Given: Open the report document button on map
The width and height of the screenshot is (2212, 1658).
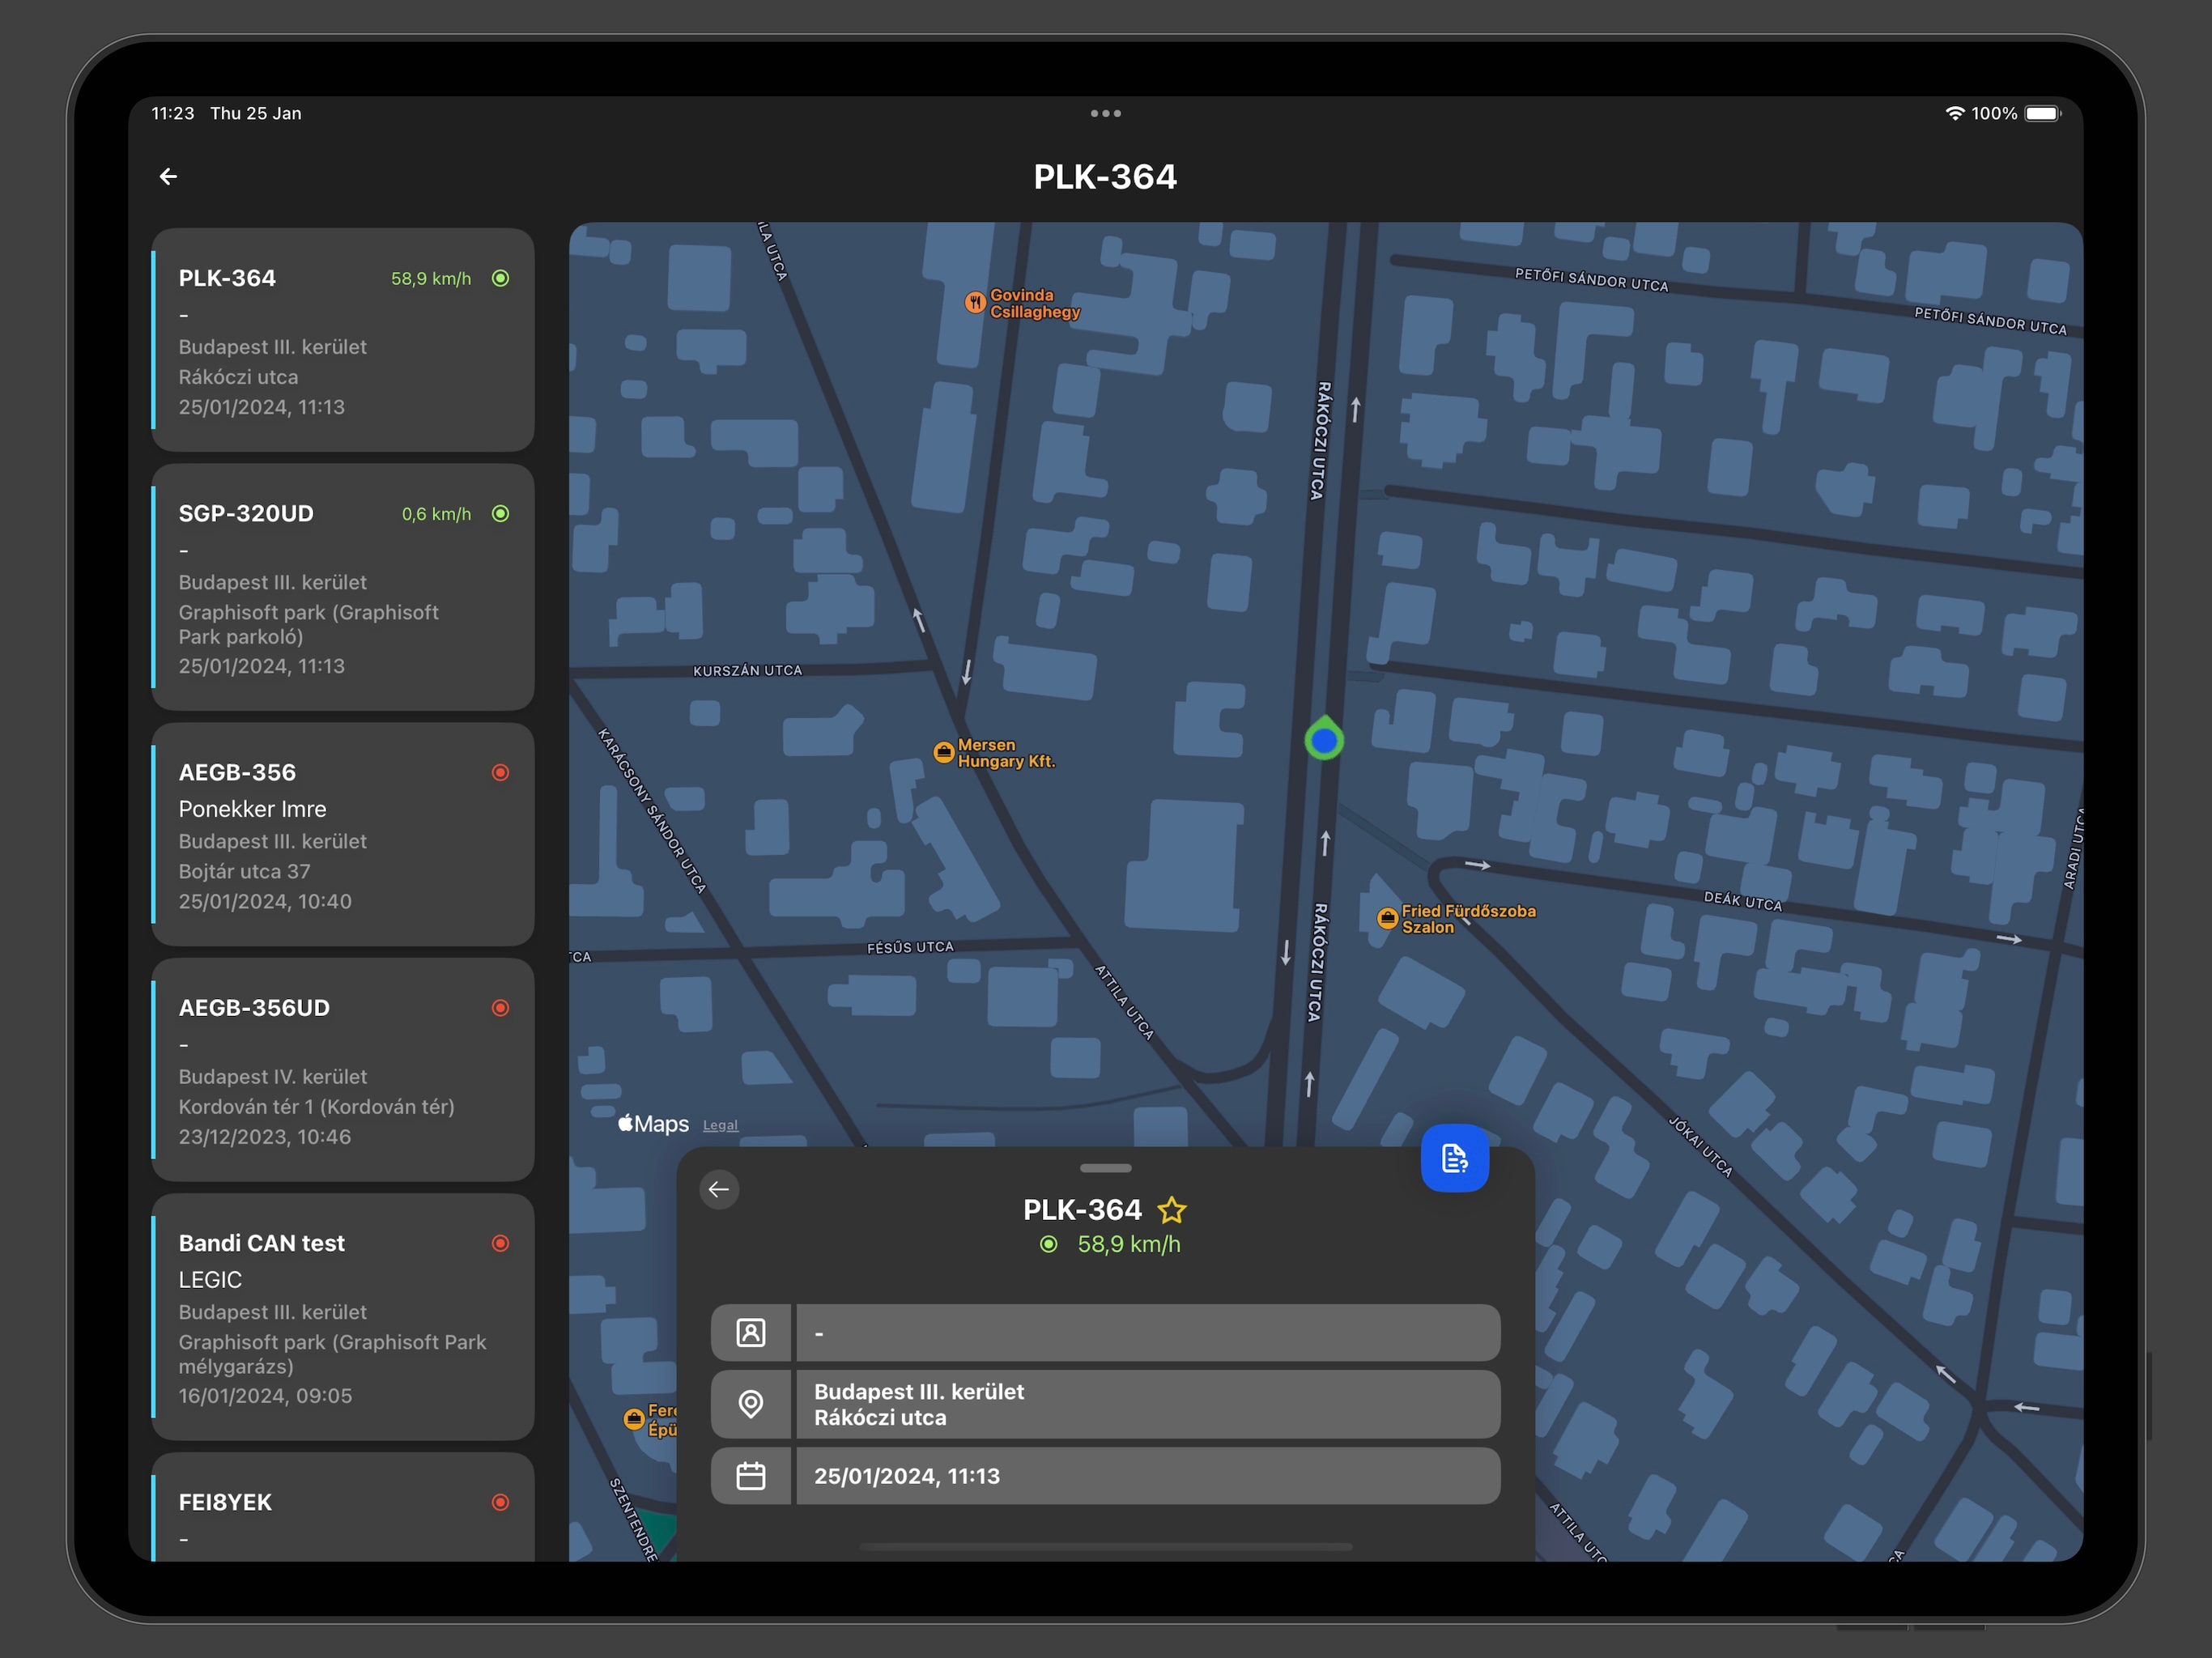Looking at the screenshot, I should pos(1454,1158).
